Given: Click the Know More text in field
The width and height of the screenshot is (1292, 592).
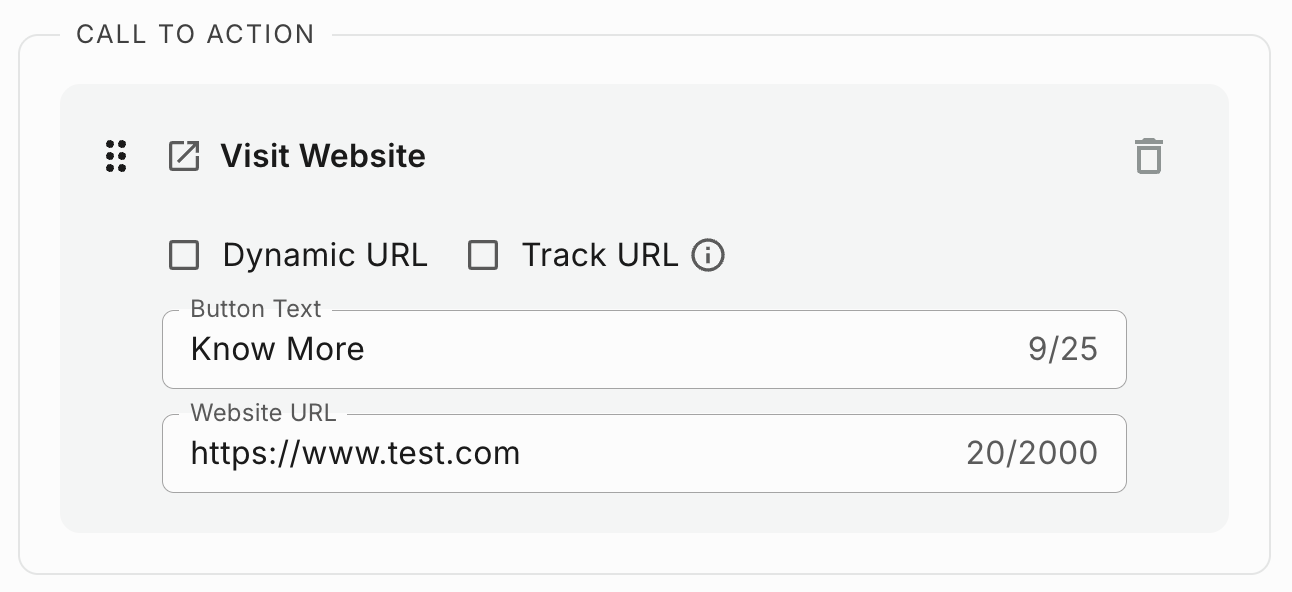Looking at the screenshot, I should coord(278,350).
